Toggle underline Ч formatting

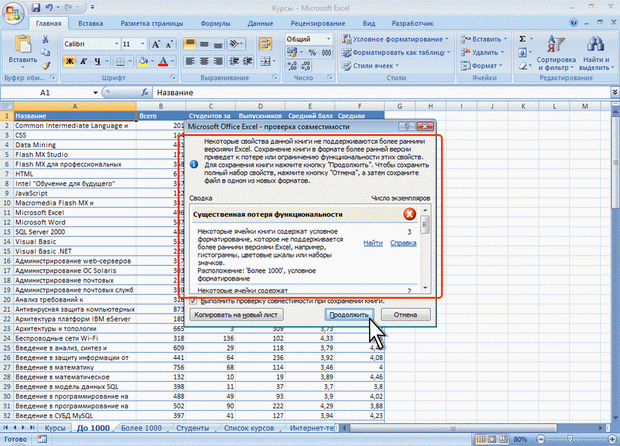click(x=97, y=61)
